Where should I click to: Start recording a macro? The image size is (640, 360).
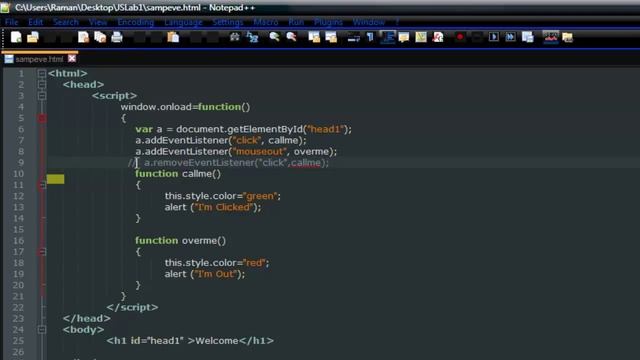tap(460, 37)
